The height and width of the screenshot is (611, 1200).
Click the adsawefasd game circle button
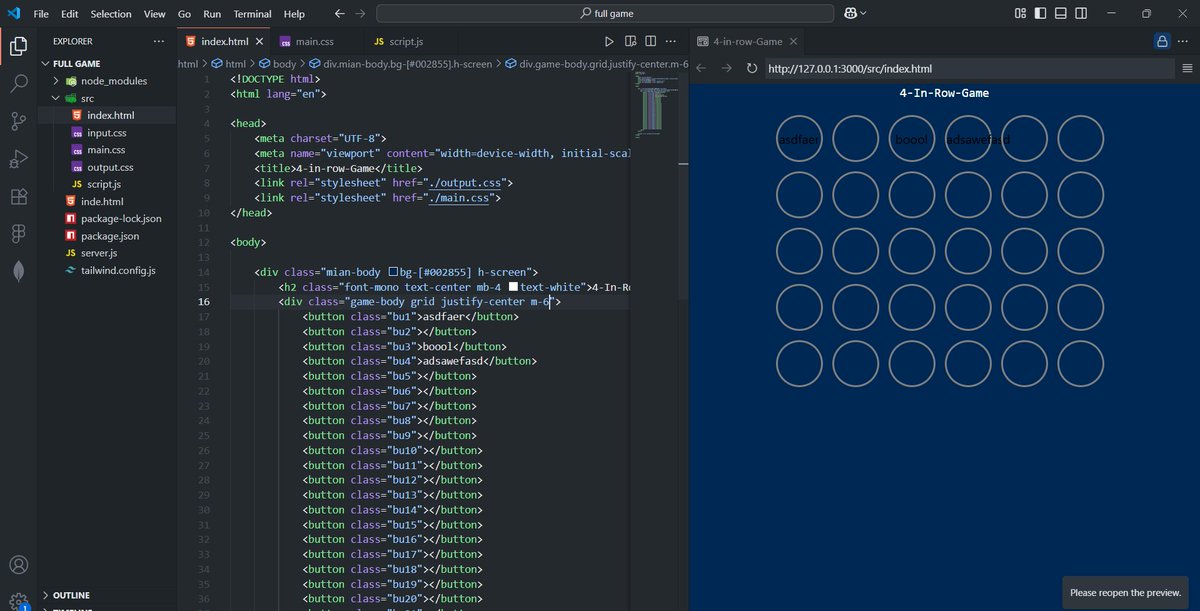(x=968, y=139)
